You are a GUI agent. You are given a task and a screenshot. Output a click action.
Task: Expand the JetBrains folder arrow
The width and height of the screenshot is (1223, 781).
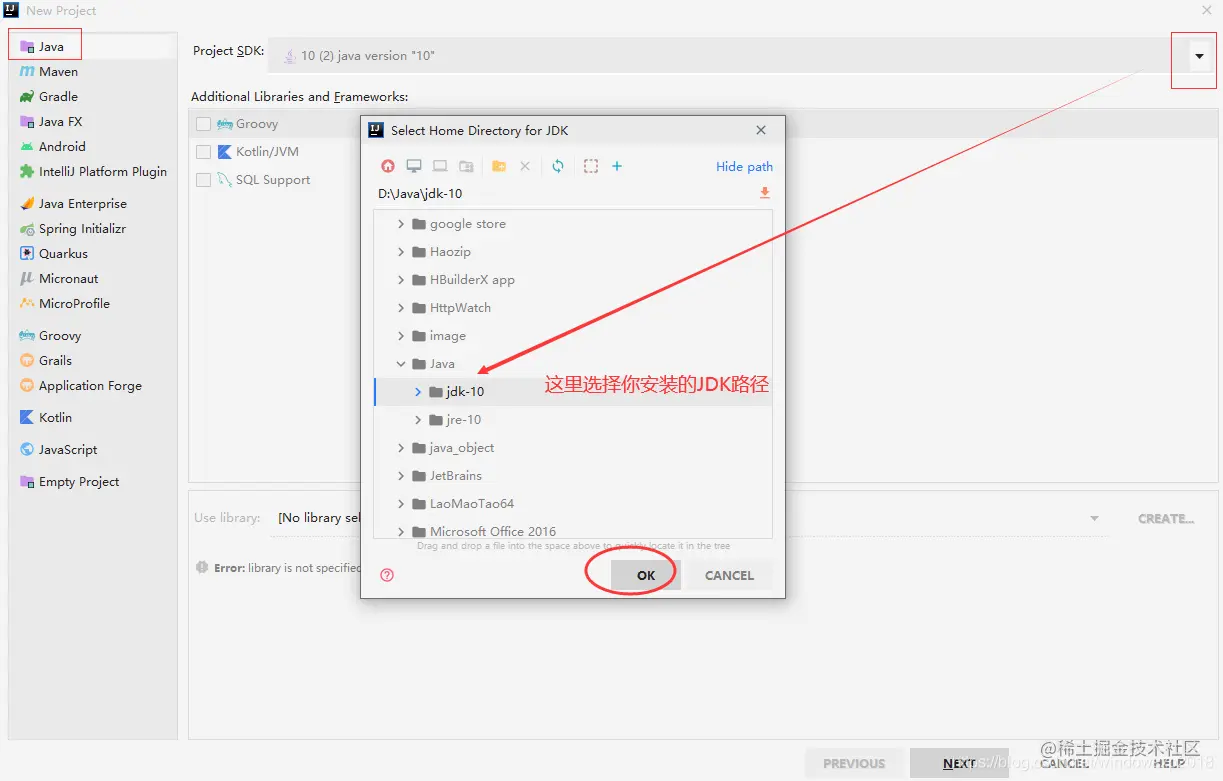click(x=401, y=476)
